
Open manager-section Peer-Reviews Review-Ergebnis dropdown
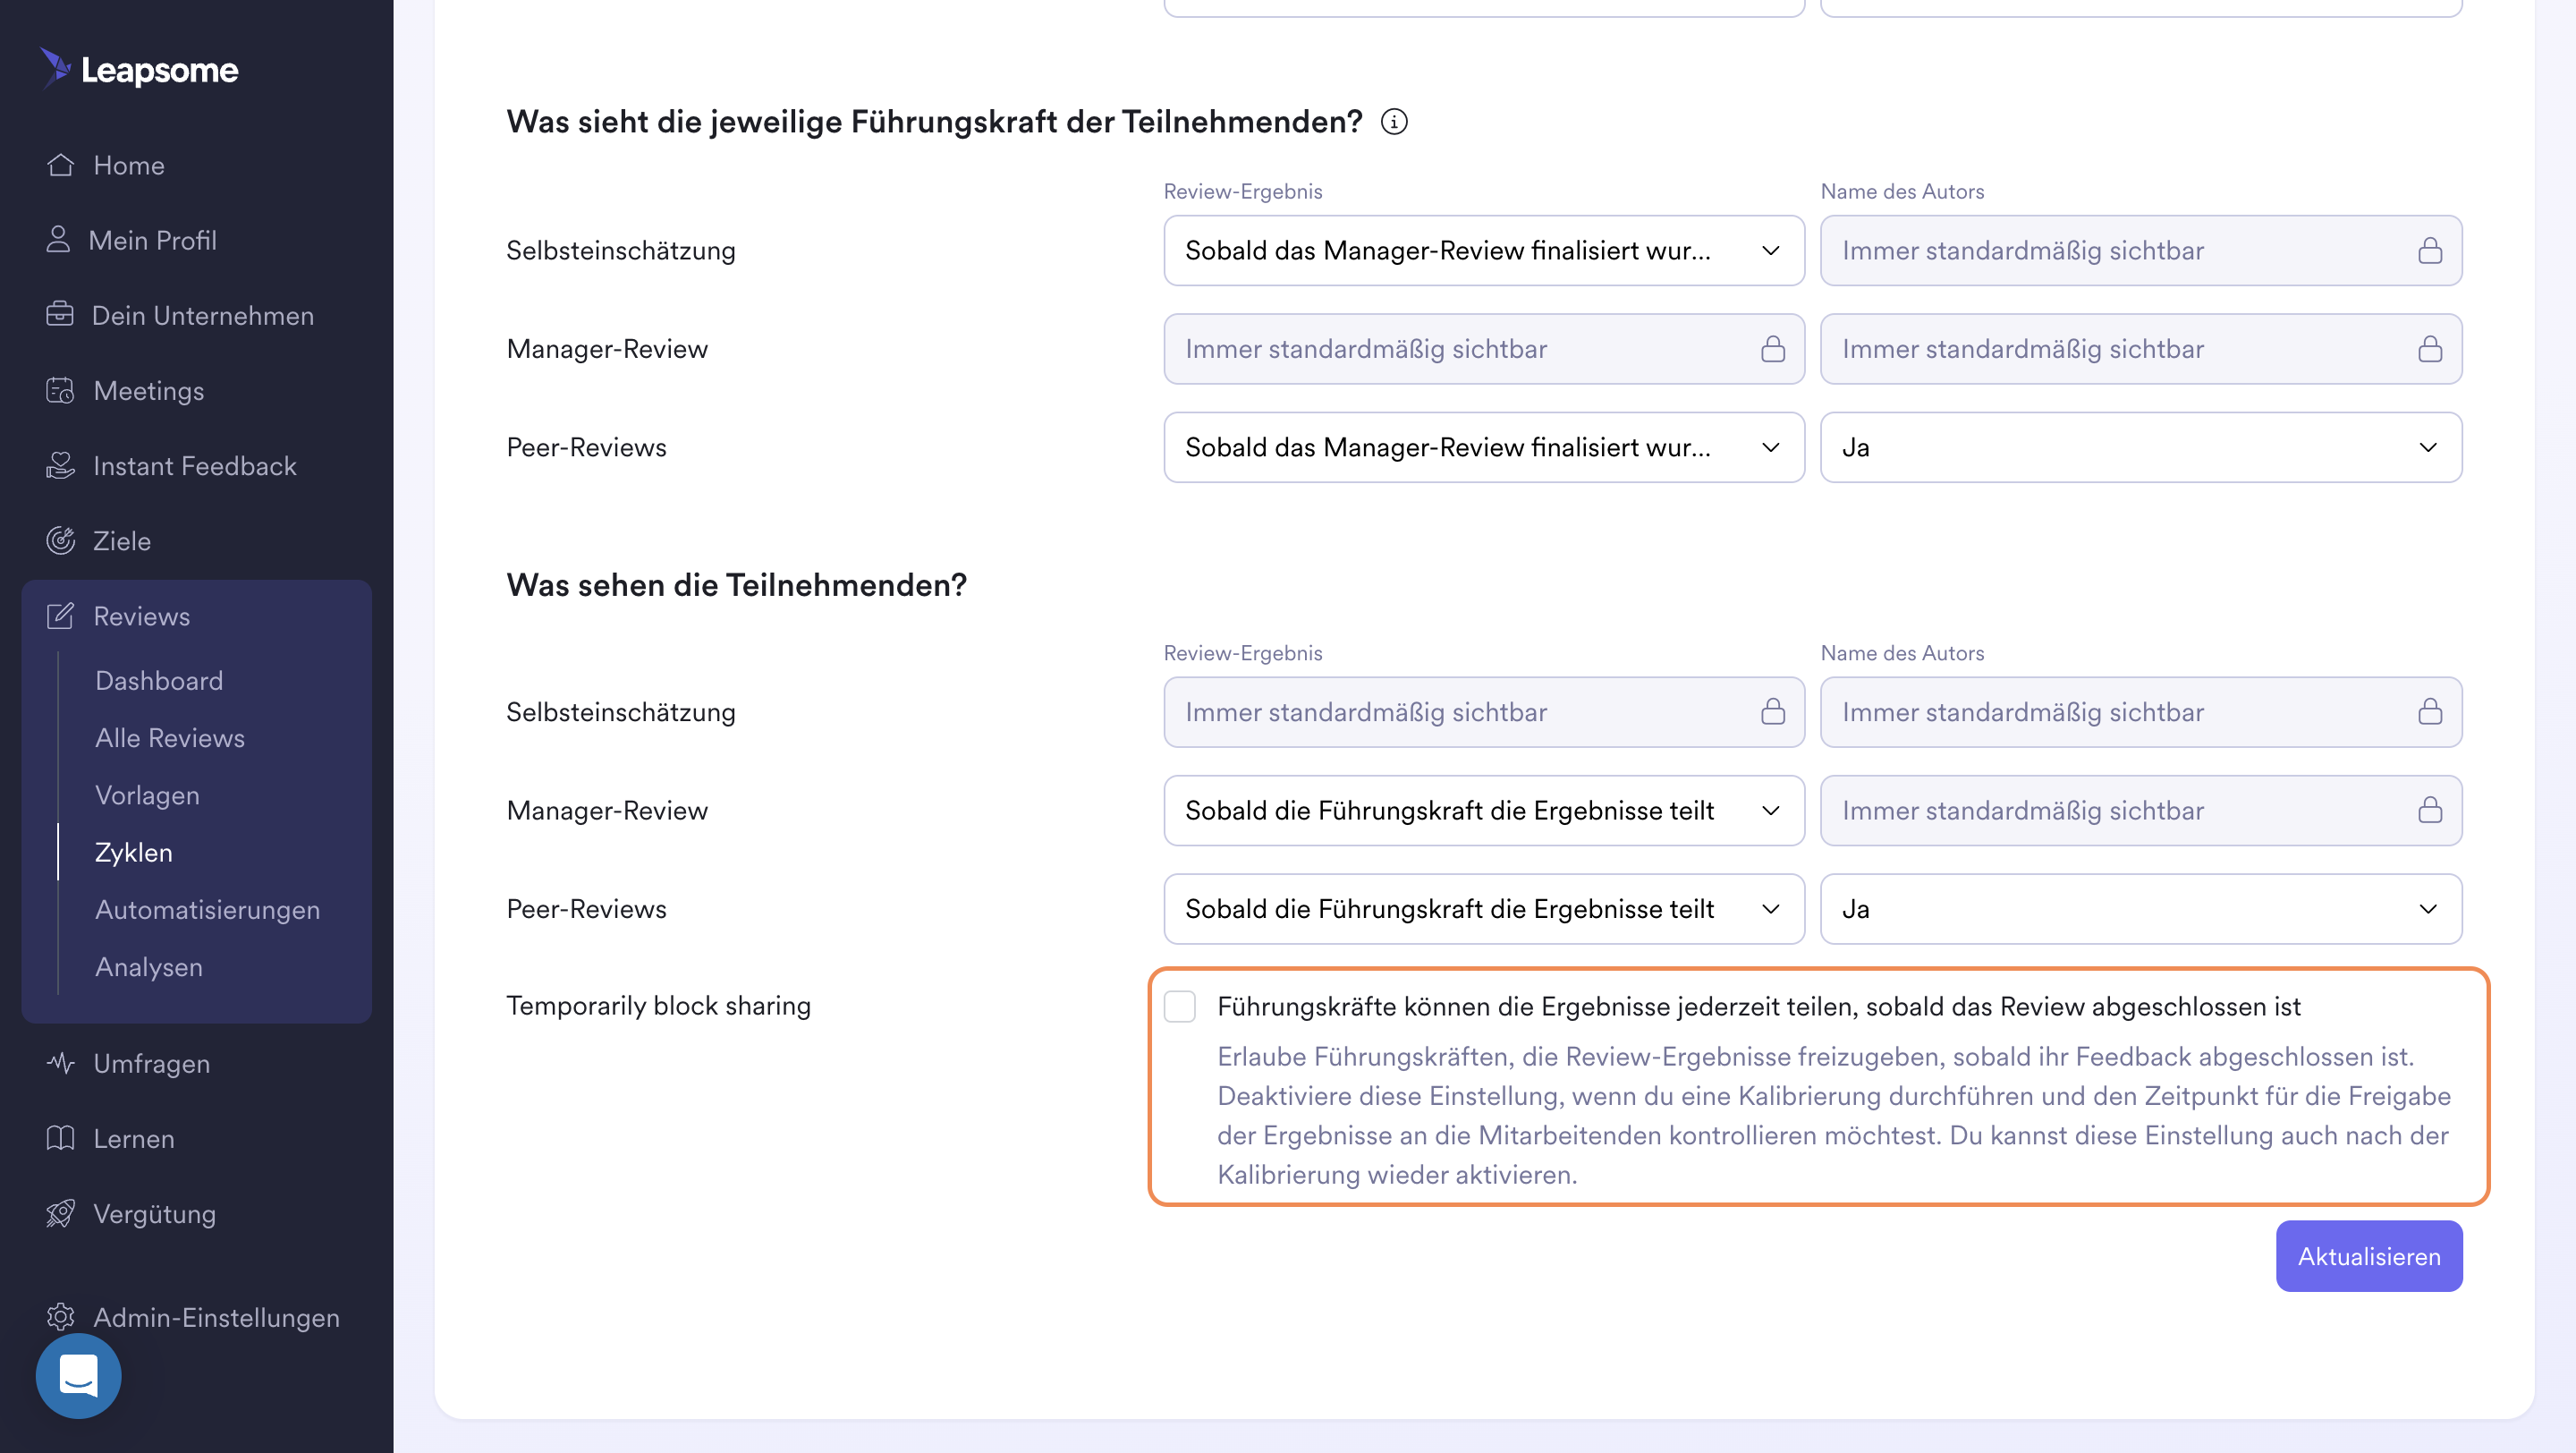click(x=1484, y=447)
